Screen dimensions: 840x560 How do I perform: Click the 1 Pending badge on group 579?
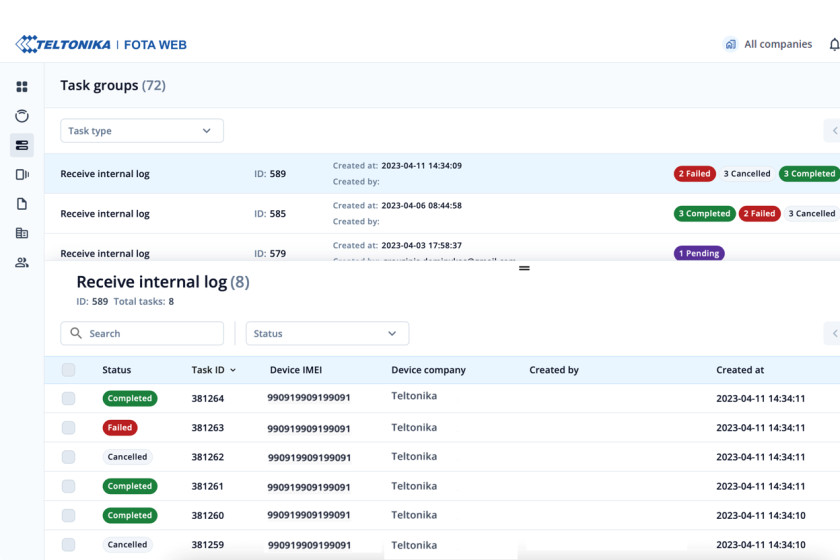(x=699, y=253)
